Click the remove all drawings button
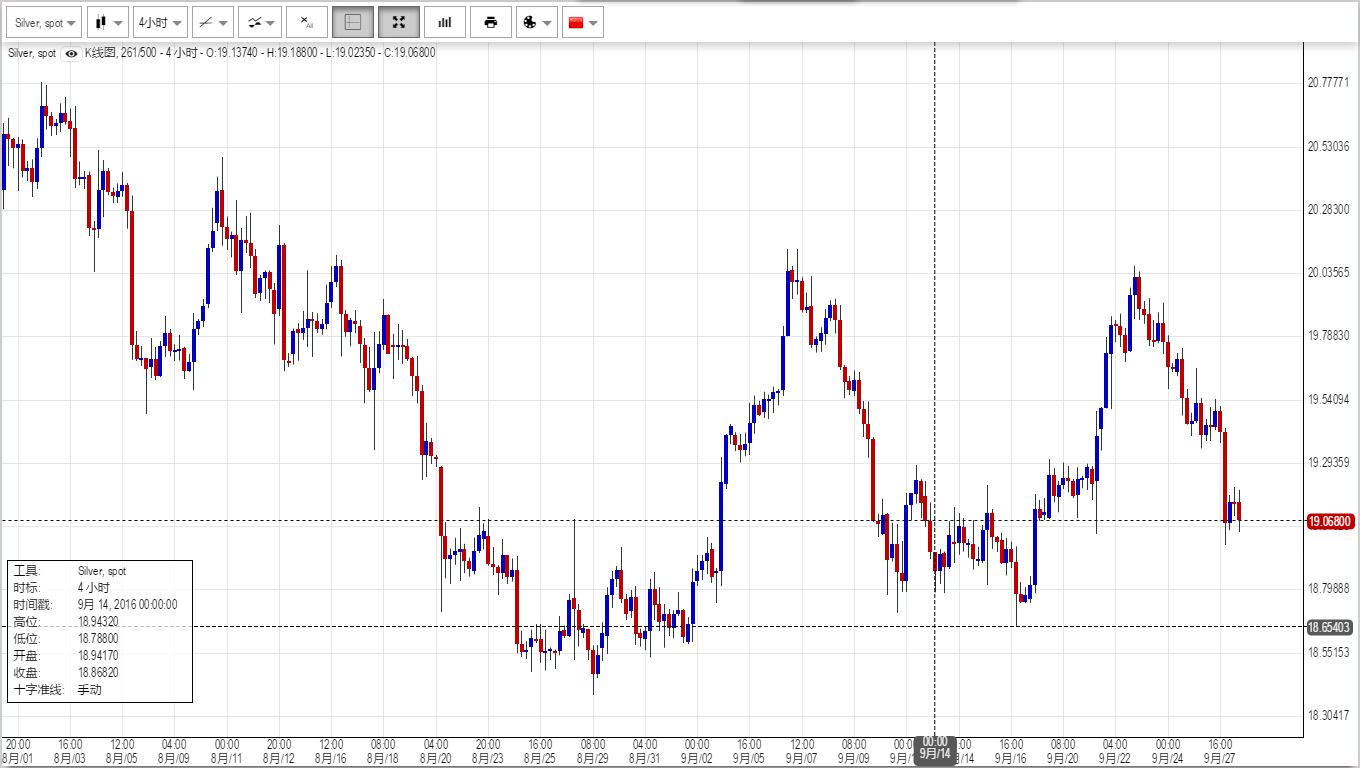 click(307, 22)
